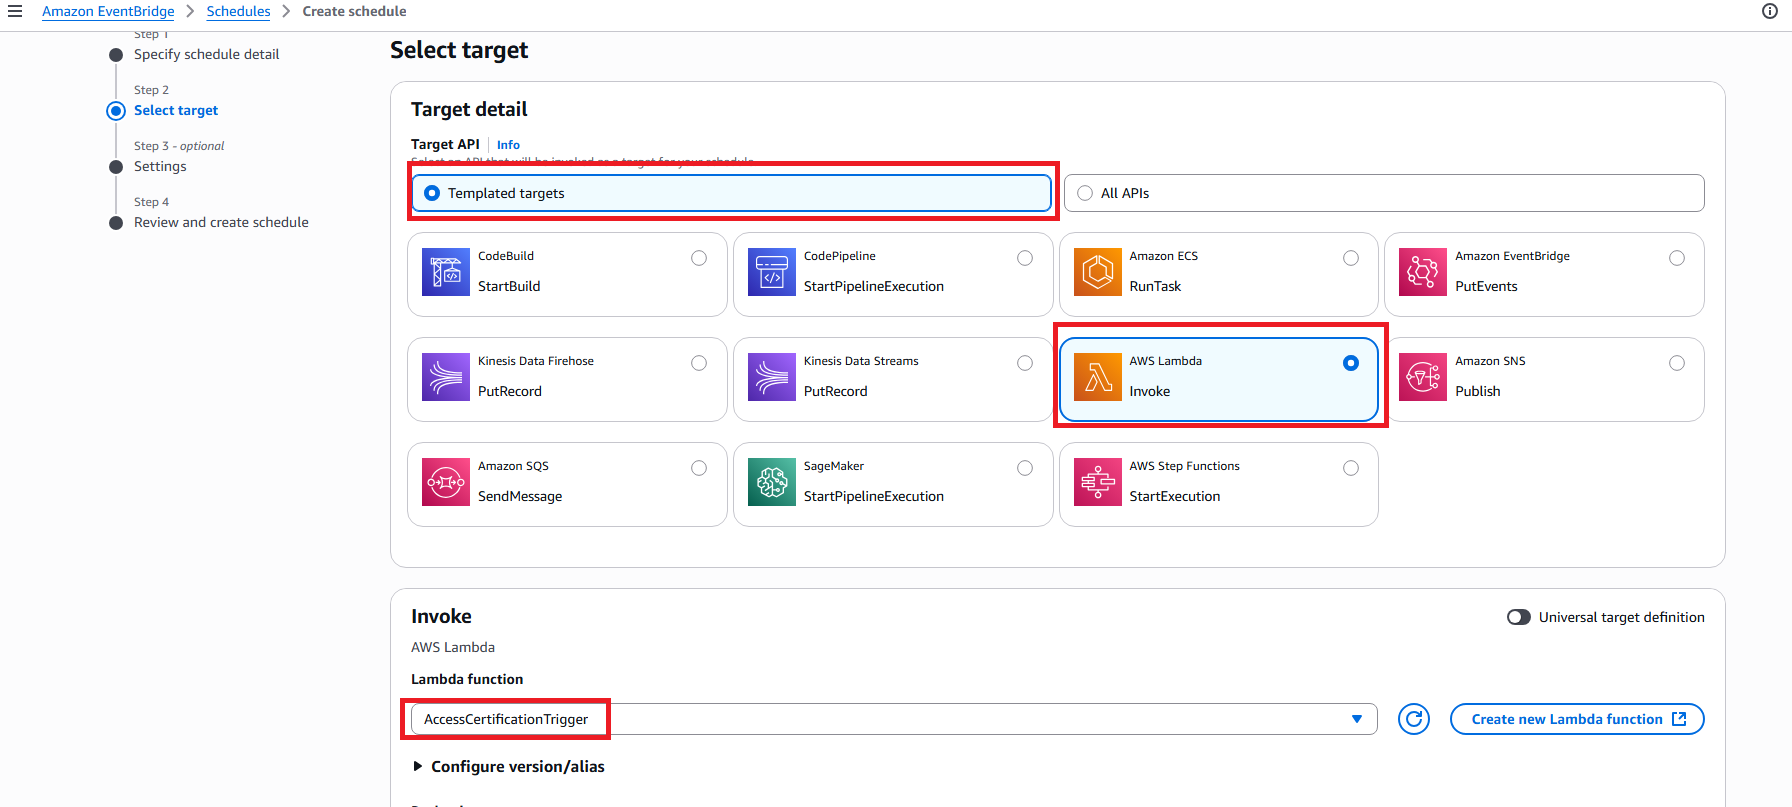Click the Invoke section heading
This screenshot has width=1792, height=807.
pyautogui.click(x=441, y=616)
